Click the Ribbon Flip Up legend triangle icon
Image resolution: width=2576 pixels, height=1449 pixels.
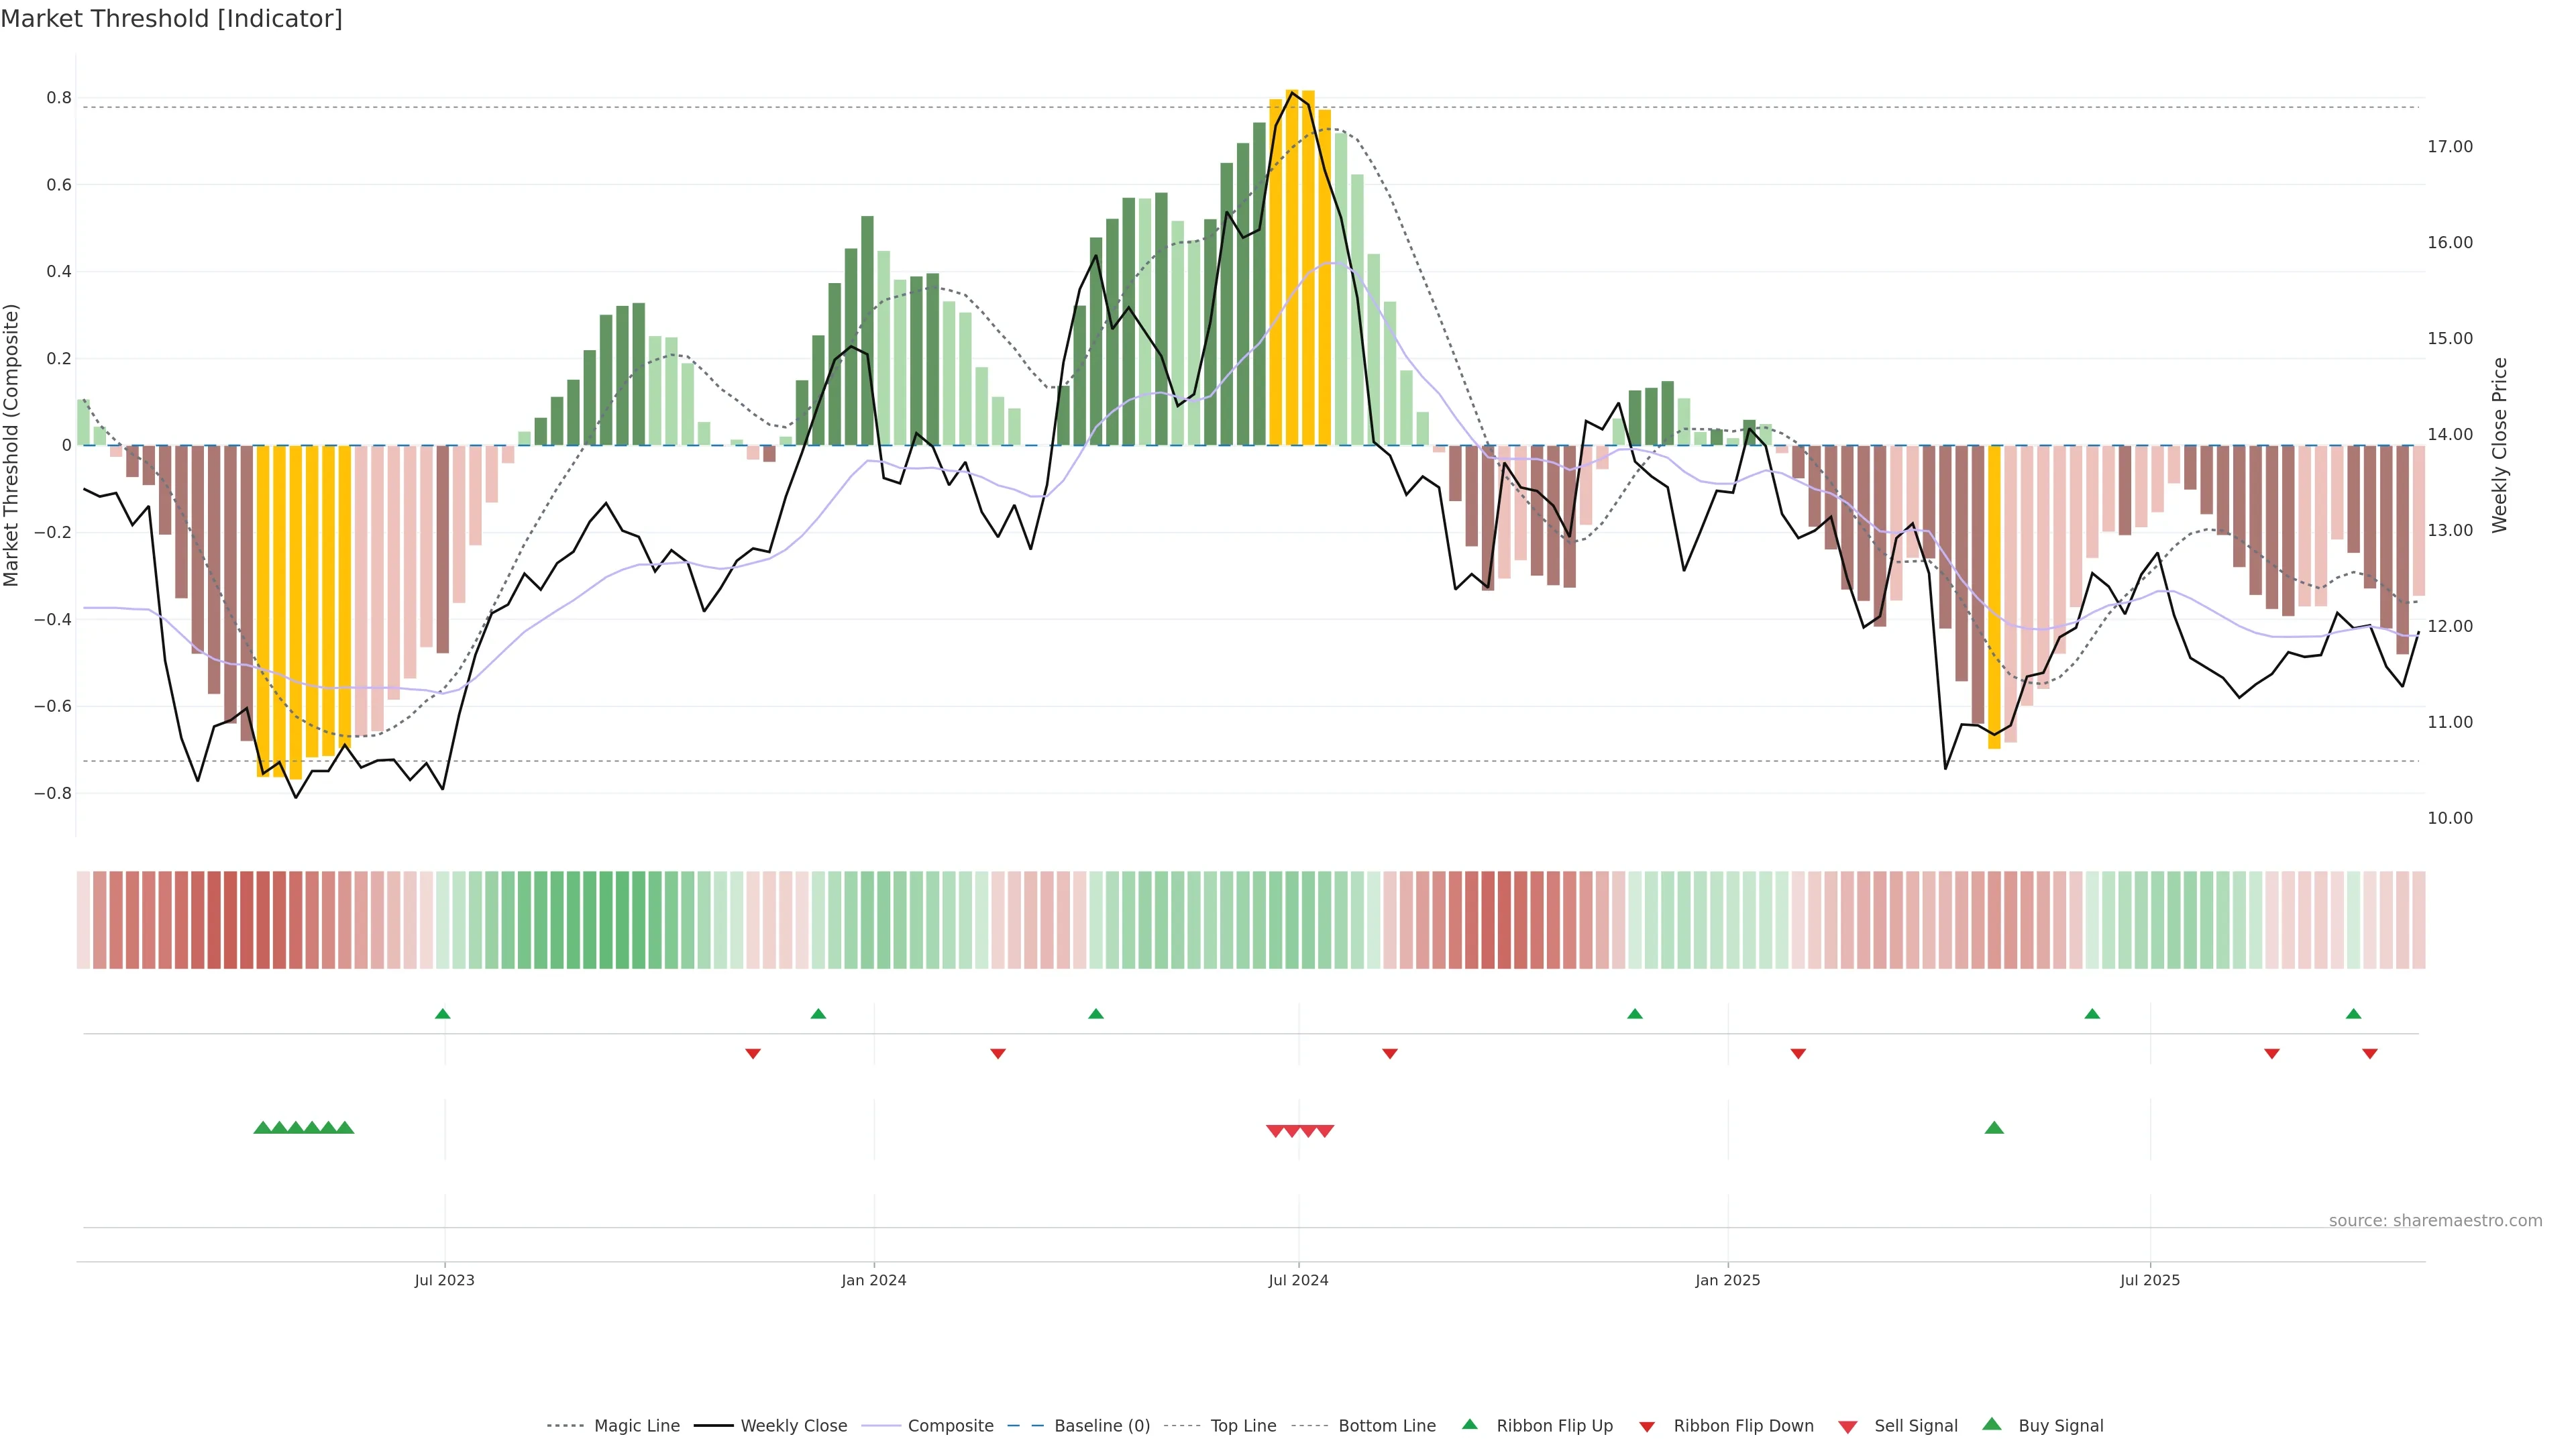pyautogui.click(x=1469, y=1424)
